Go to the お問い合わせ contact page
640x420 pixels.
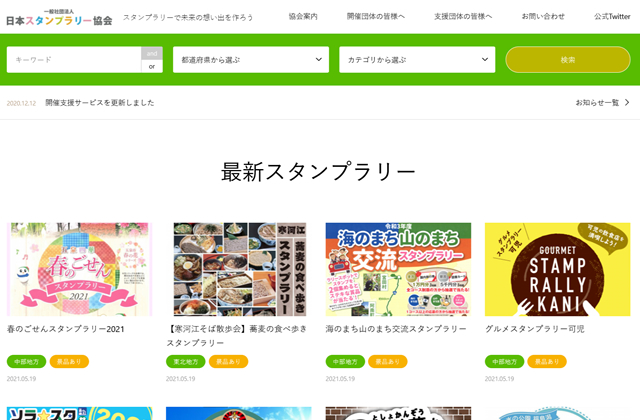(543, 16)
